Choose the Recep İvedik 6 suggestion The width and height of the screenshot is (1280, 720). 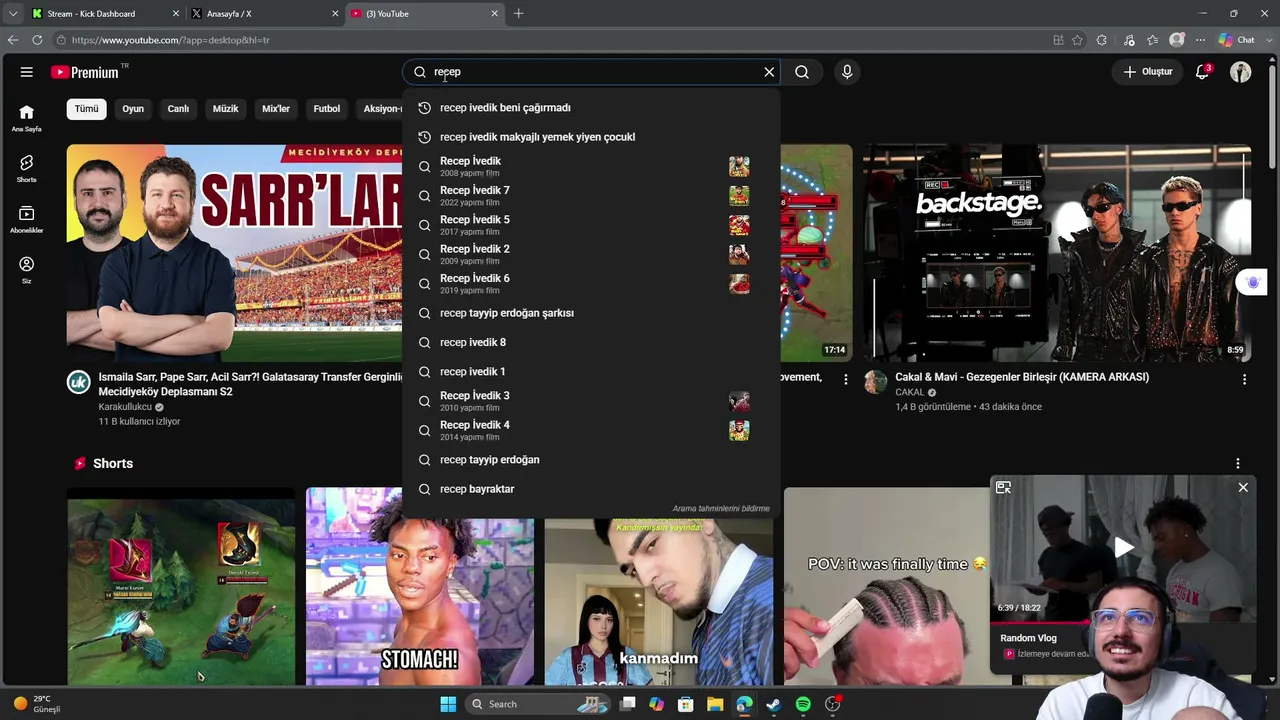591,283
